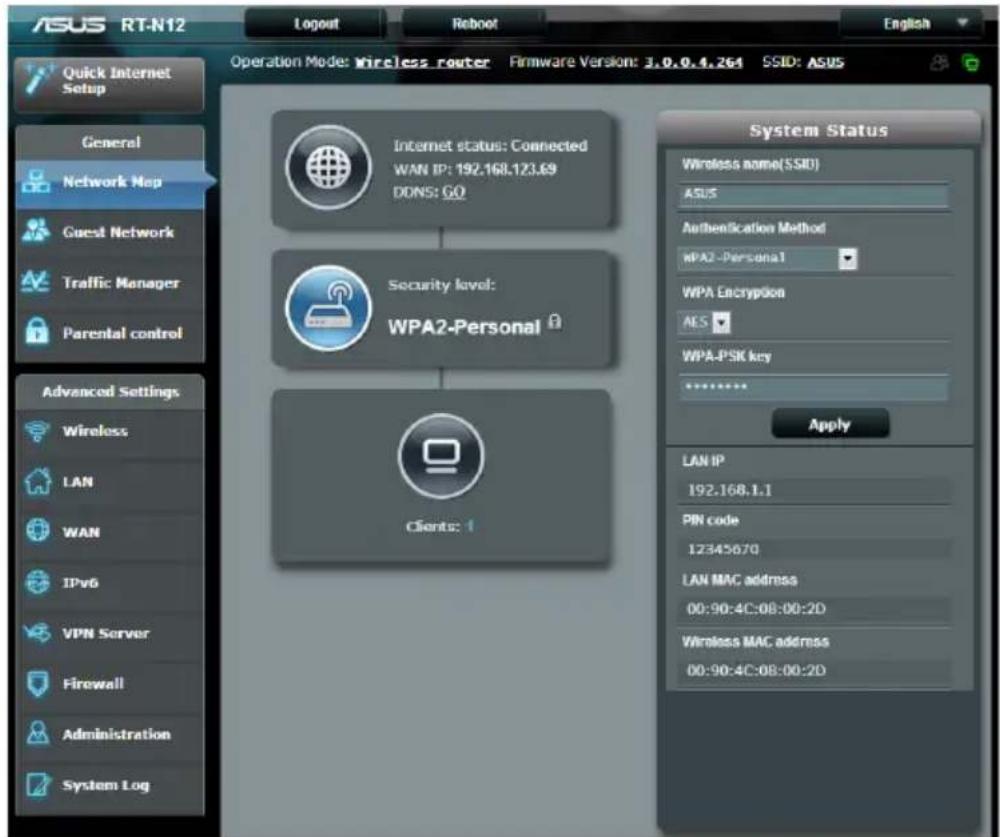Click the Firewall shield icon
This screenshot has height=837, width=1000.
pos(38,683)
